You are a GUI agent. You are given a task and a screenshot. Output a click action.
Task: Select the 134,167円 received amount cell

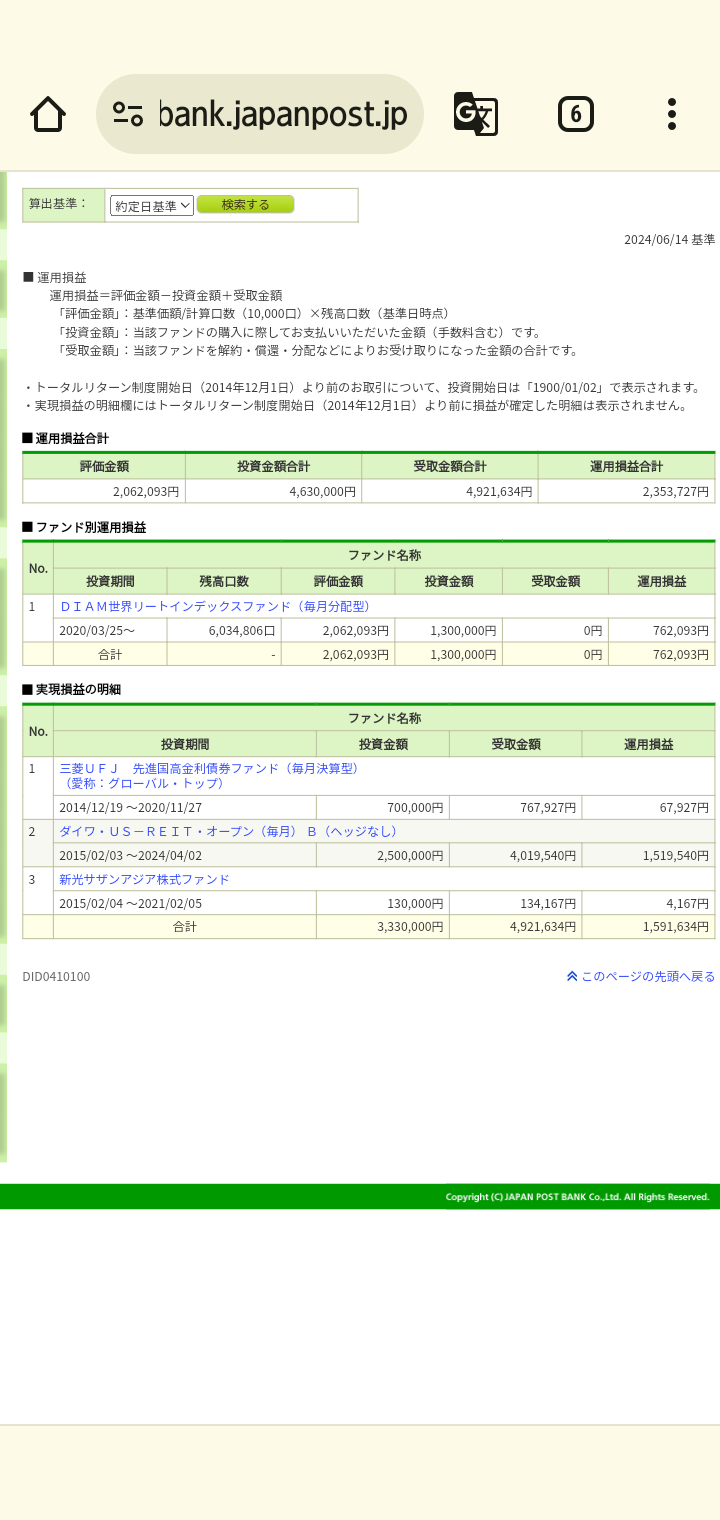(516, 903)
